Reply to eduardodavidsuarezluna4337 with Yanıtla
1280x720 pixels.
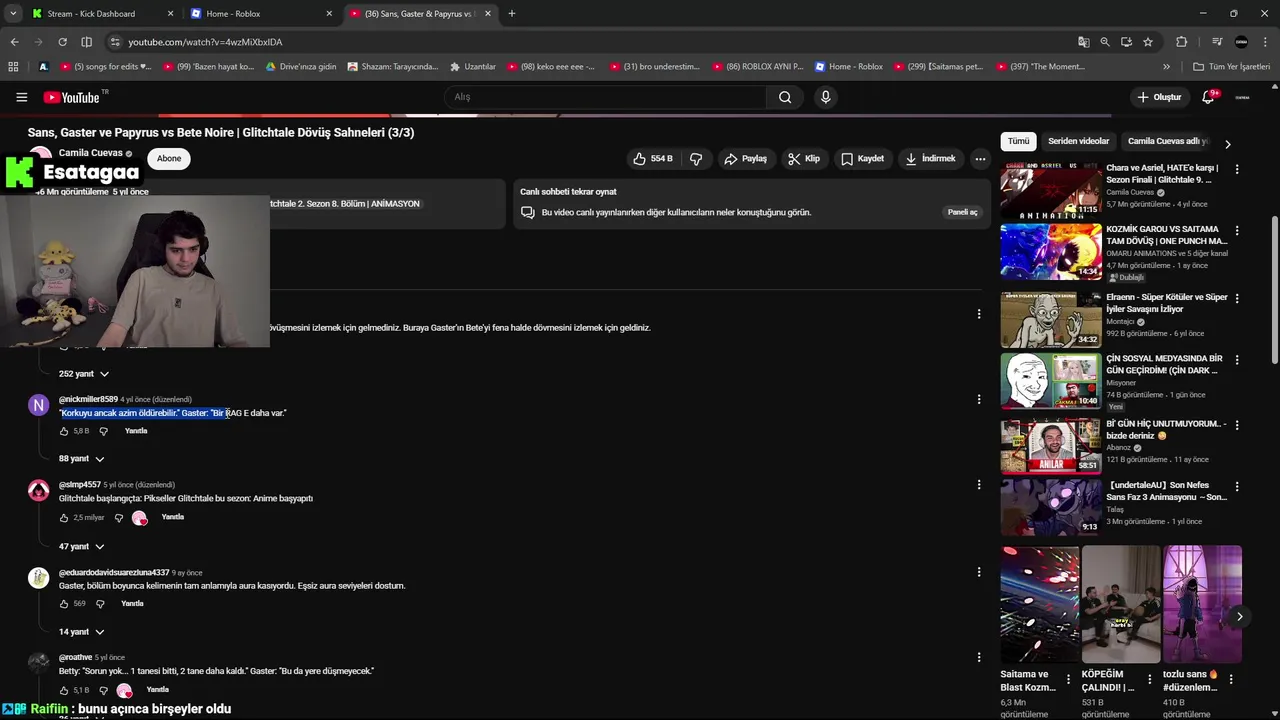(132, 604)
